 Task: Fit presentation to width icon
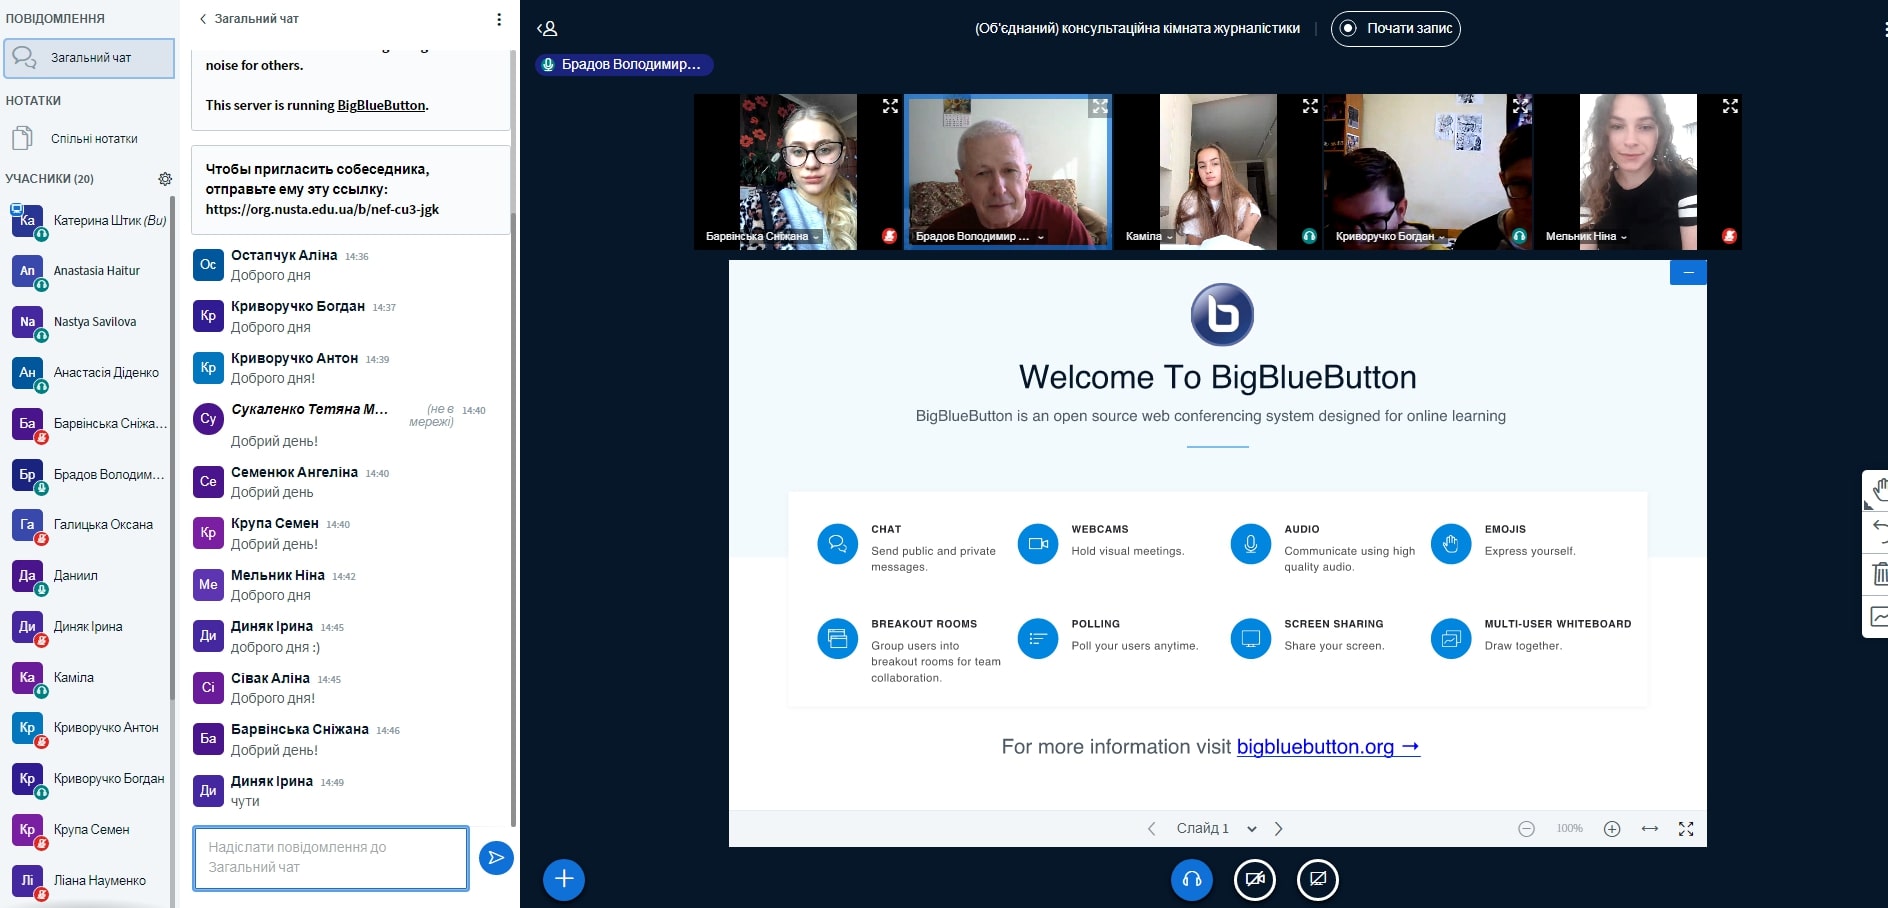[x=1650, y=828]
